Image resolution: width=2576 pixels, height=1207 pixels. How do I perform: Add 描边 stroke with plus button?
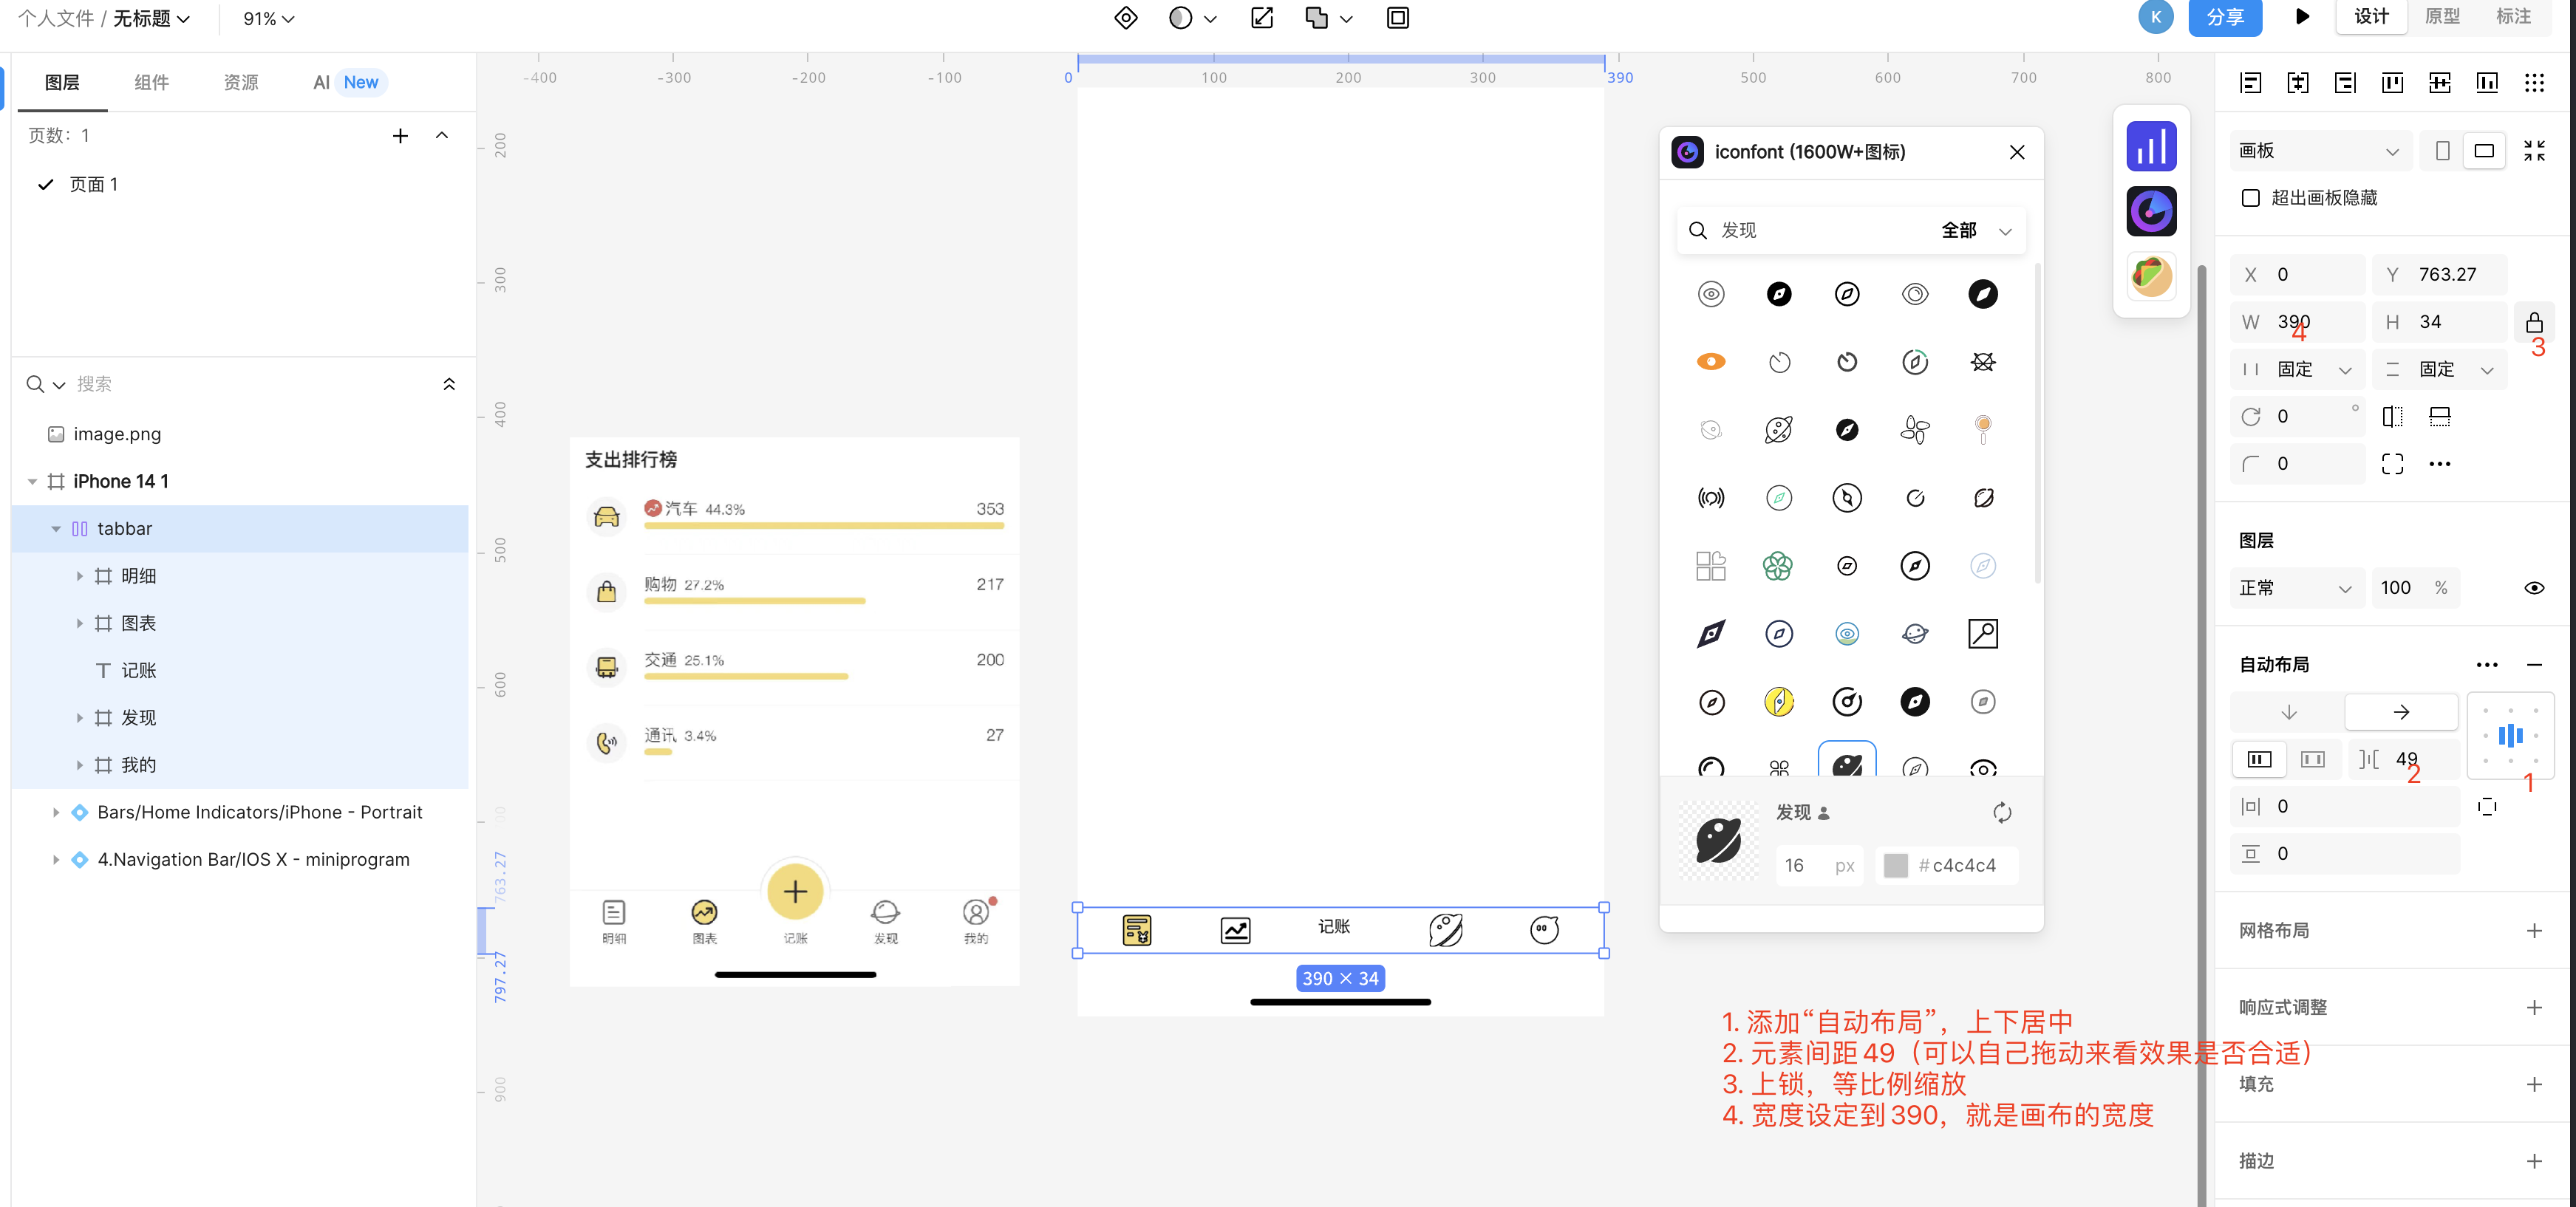tap(2533, 1161)
